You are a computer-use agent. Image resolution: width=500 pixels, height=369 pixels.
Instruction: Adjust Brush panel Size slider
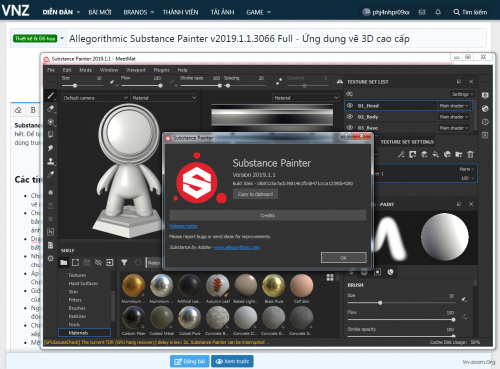click(401, 303)
